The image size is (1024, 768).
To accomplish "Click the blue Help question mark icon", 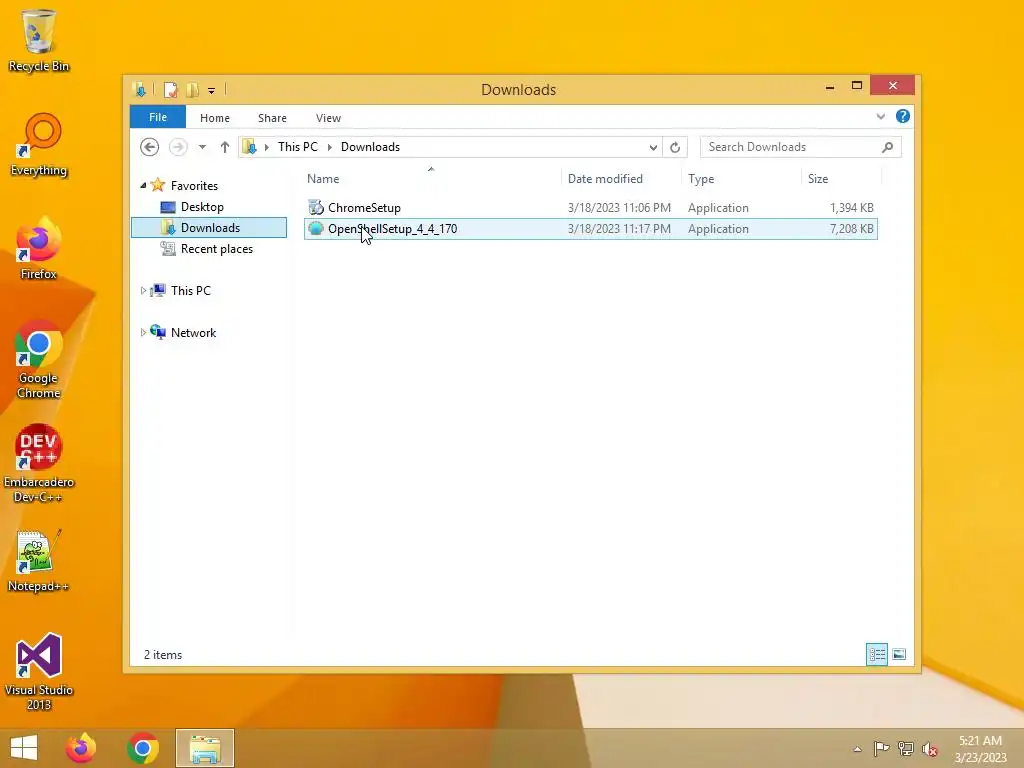I will pyautogui.click(x=903, y=116).
